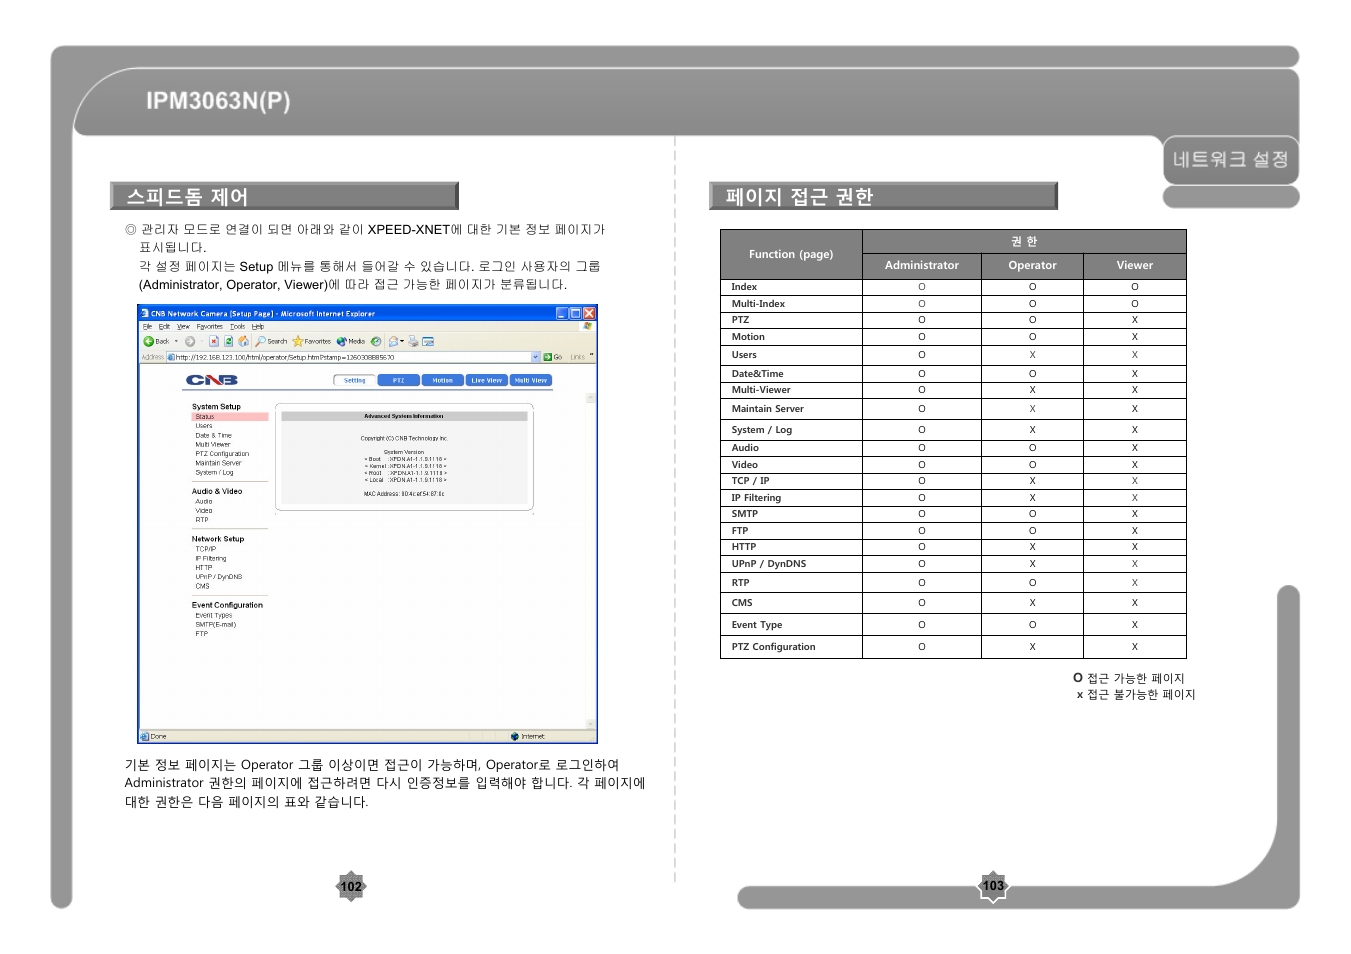
Task: Click the IP Filtering row label in the table
Action: 756,498
